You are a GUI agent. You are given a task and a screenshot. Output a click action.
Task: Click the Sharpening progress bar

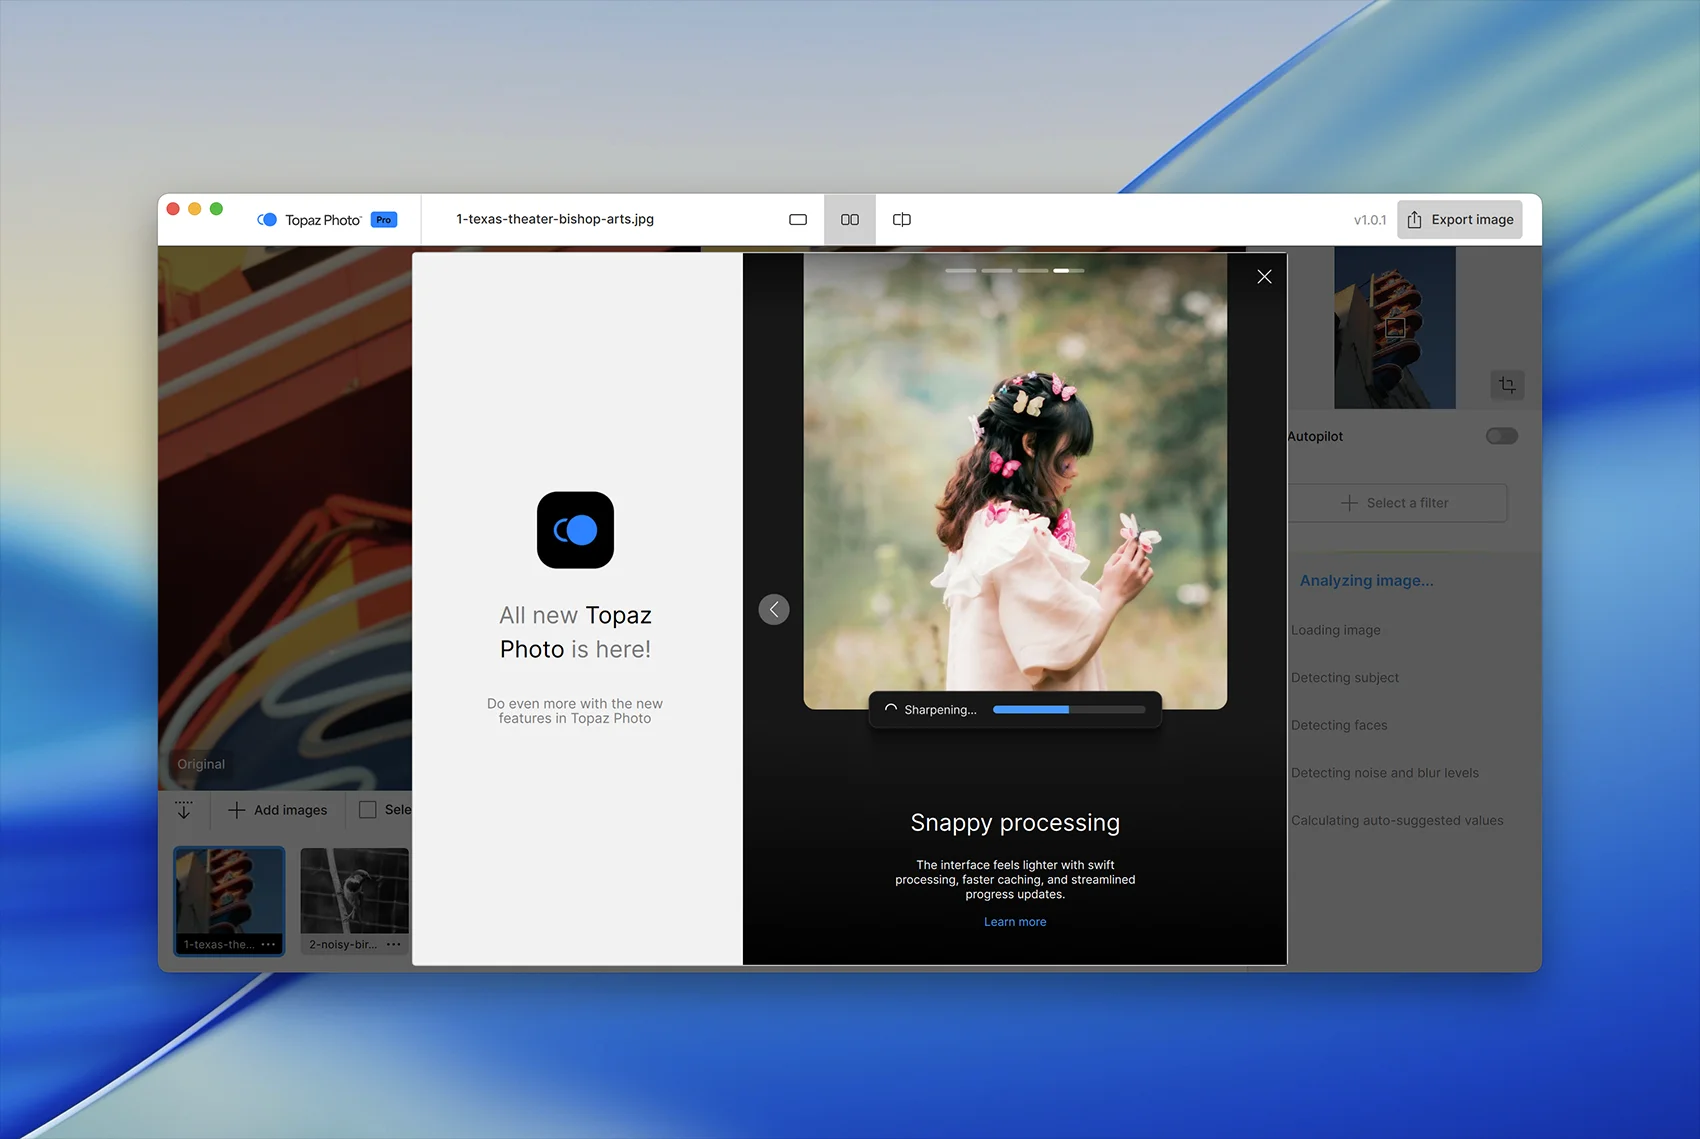[x=1069, y=709]
